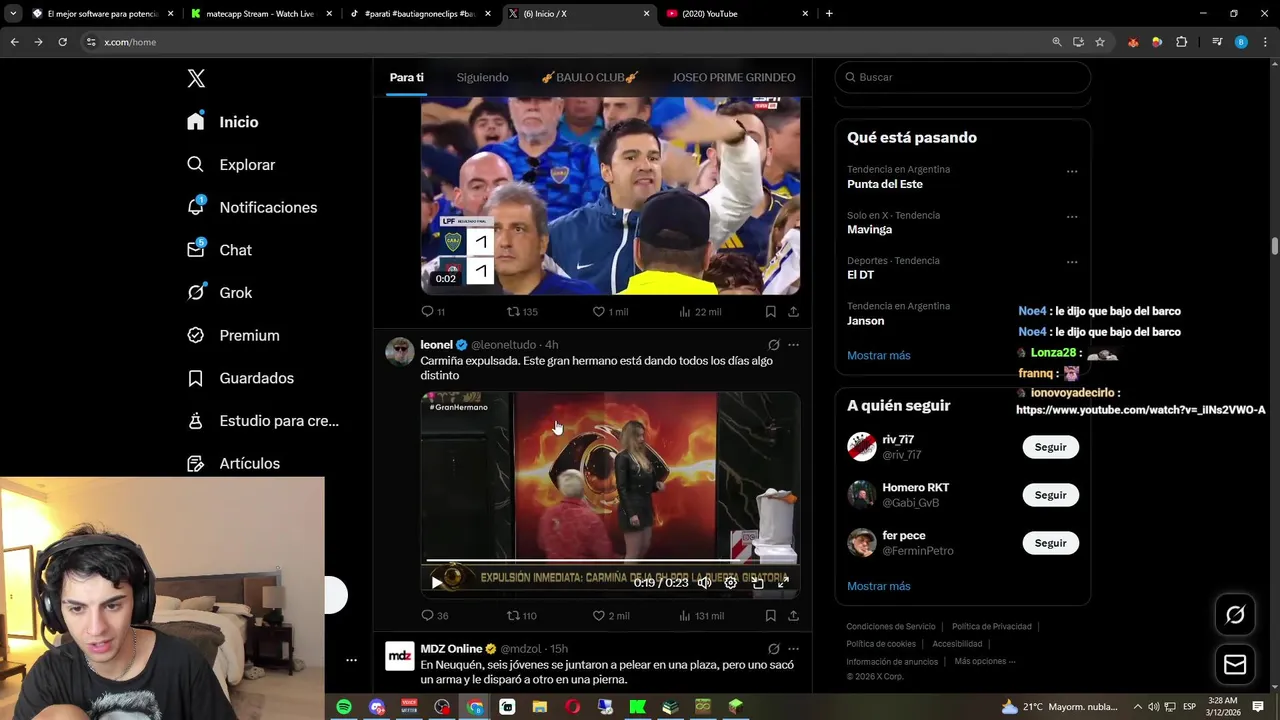Click the Grok icon on leonel's post
This screenshot has width=1280, height=720.
click(x=774, y=345)
